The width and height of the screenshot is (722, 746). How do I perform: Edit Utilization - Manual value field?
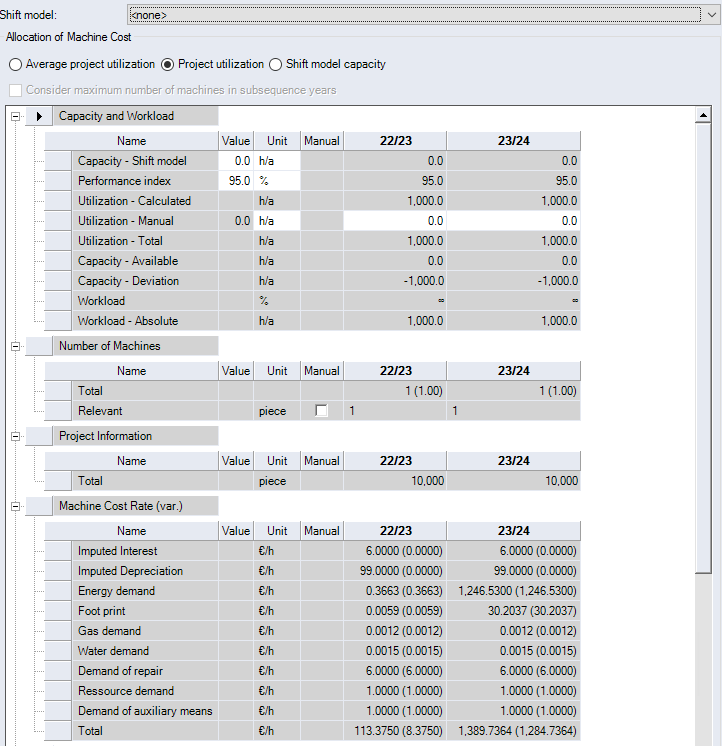(x=236, y=221)
